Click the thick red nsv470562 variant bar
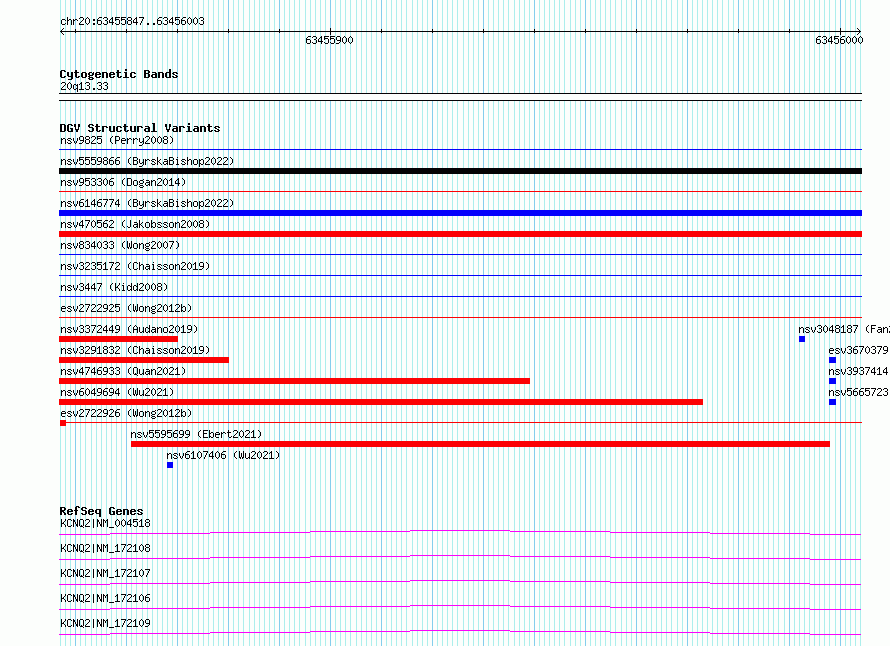Viewport: 890px width, 646px height. [x=460, y=234]
